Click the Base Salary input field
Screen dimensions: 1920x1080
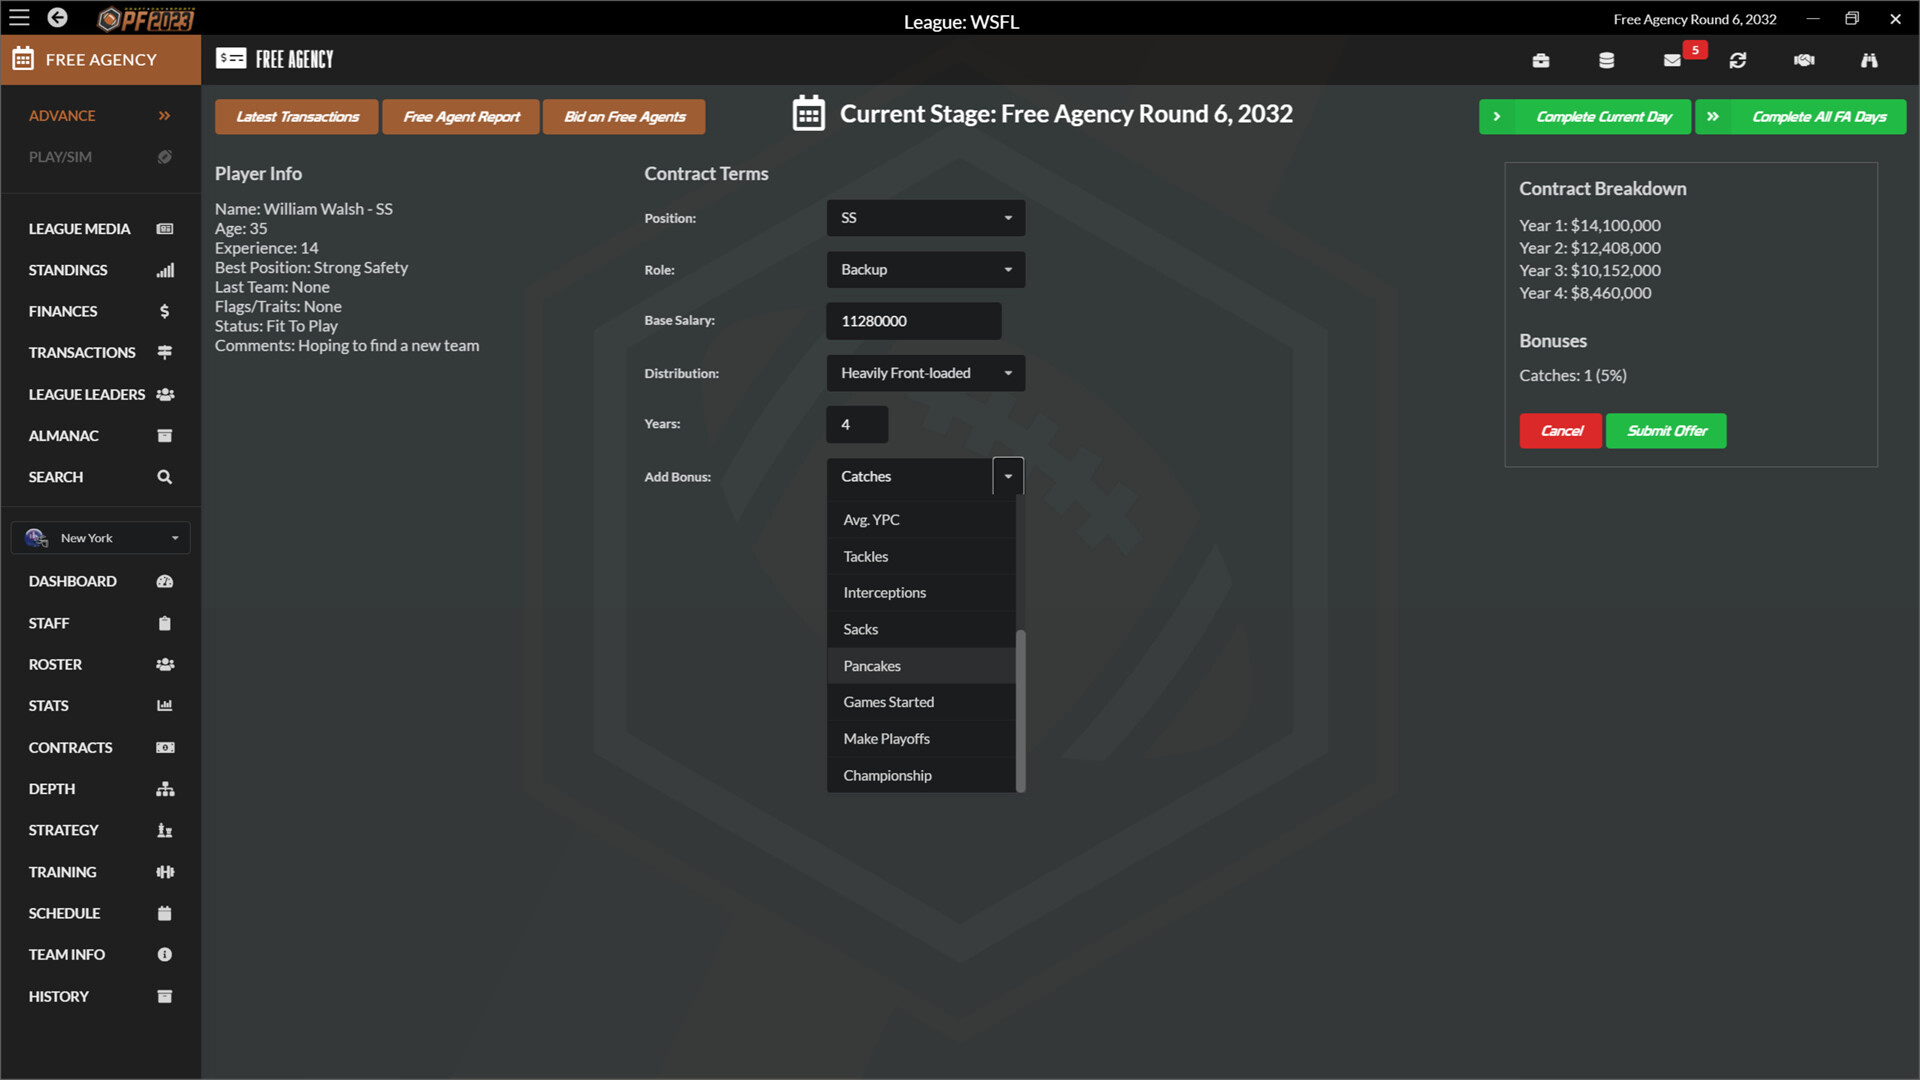(x=914, y=320)
